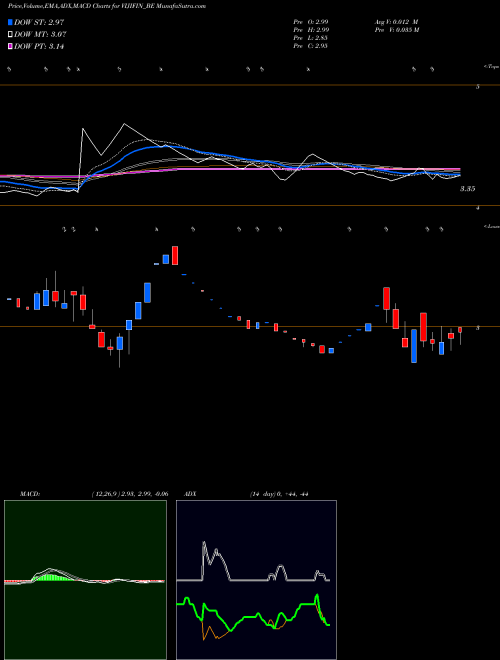This screenshot has height=660, width=500.
Task: Click the ADX (14 day) values text
Action: (x=279, y=494)
